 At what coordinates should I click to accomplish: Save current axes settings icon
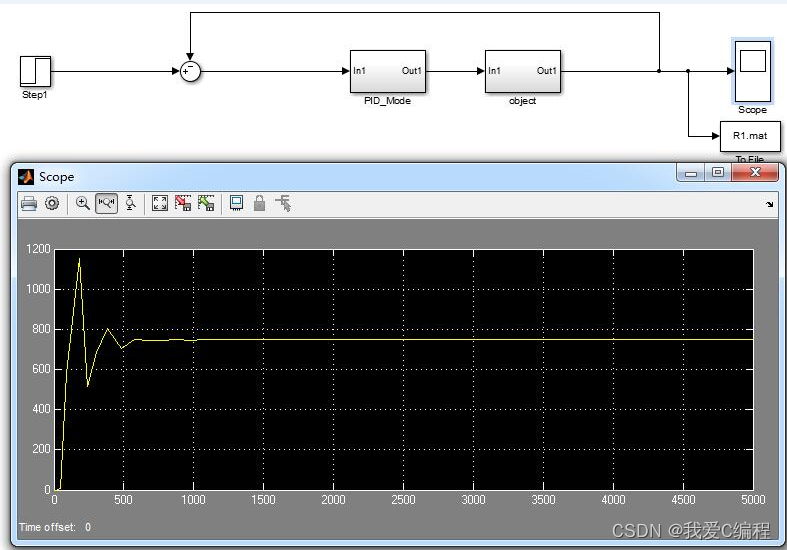point(183,203)
